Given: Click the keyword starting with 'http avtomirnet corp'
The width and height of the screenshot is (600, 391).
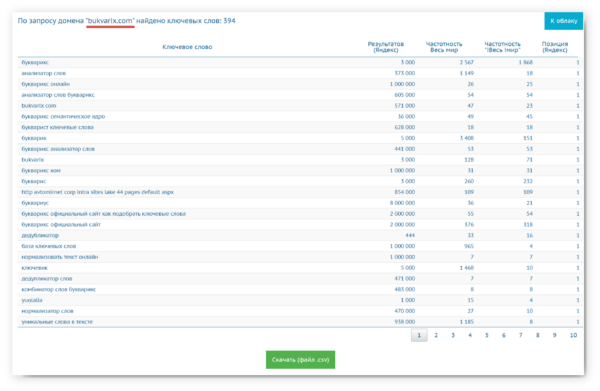Looking at the screenshot, I should 98,192.
